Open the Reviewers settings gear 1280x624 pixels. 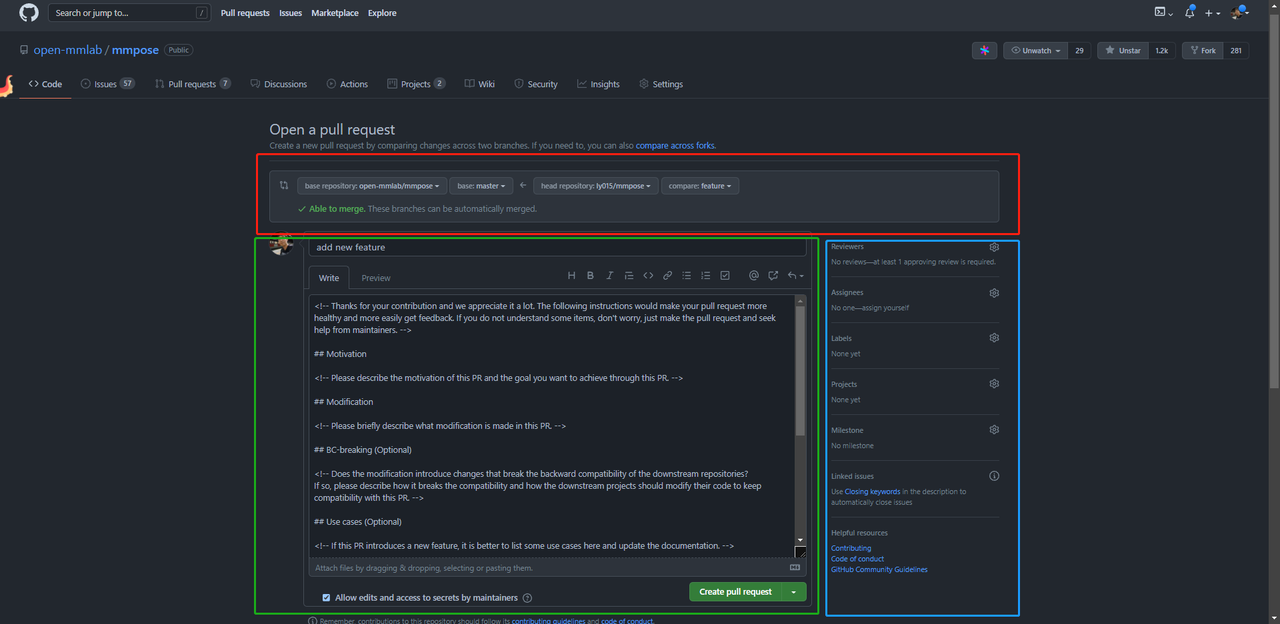(x=993, y=246)
